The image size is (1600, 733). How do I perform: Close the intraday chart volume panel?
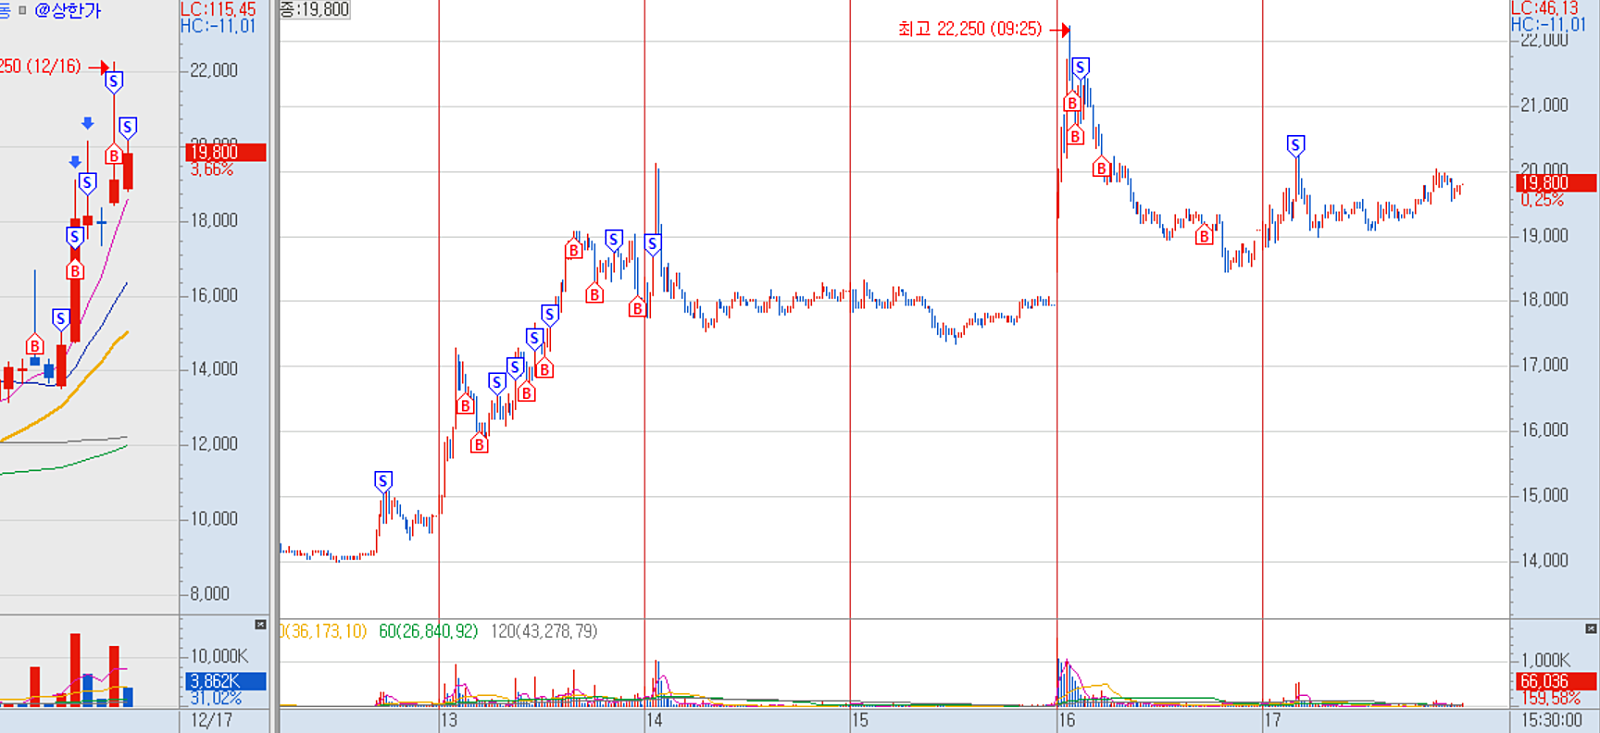point(1590,629)
